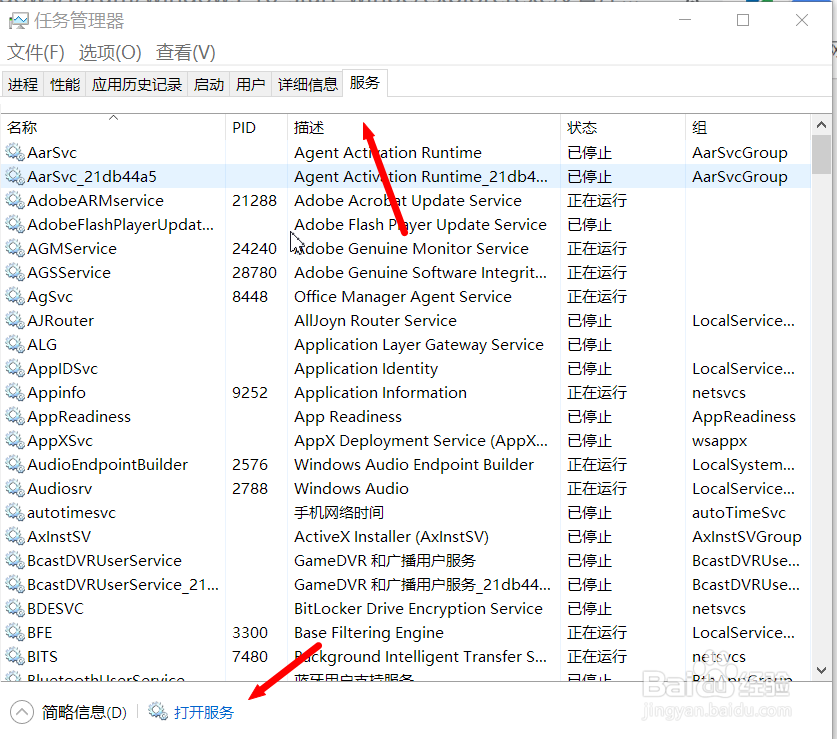Sort by the 描述 column header

point(424,128)
